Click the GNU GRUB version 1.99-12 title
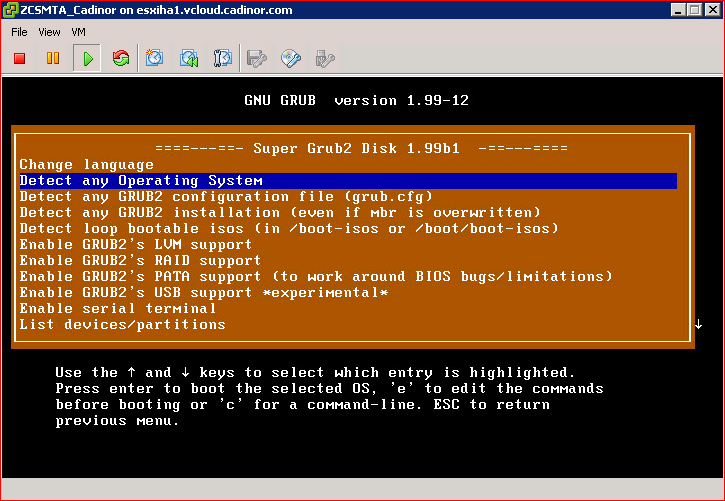This screenshot has height=501, width=725. [x=356, y=100]
